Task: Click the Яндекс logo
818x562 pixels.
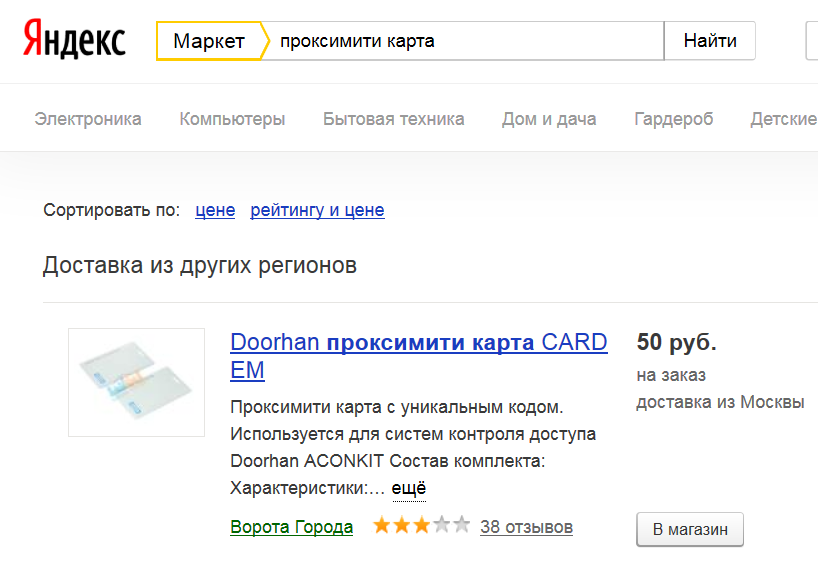Action: pyautogui.click(x=74, y=39)
